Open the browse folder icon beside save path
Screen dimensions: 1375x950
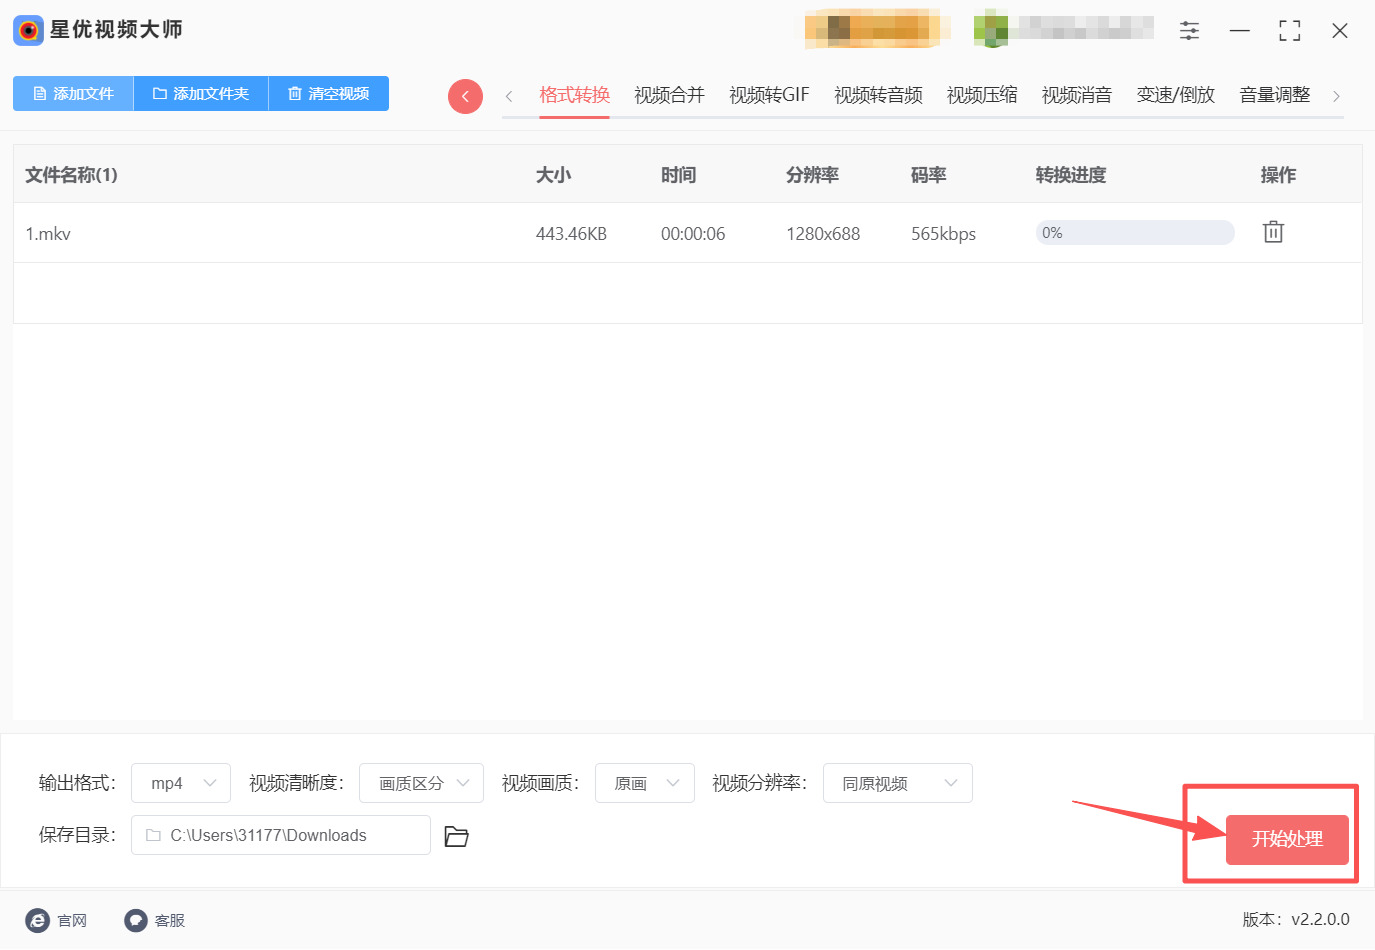(x=456, y=836)
